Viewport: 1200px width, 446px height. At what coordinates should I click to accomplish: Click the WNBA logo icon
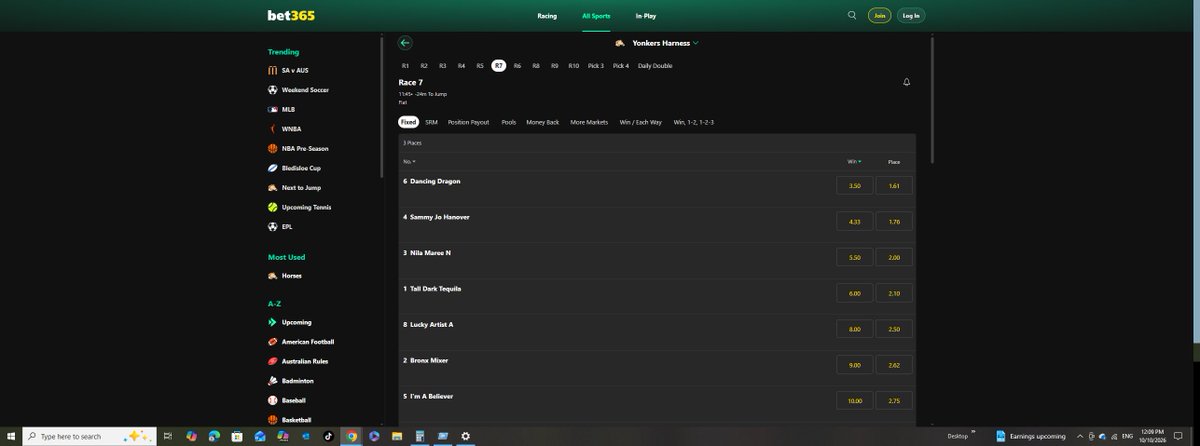pyautogui.click(x=272, y=129)
